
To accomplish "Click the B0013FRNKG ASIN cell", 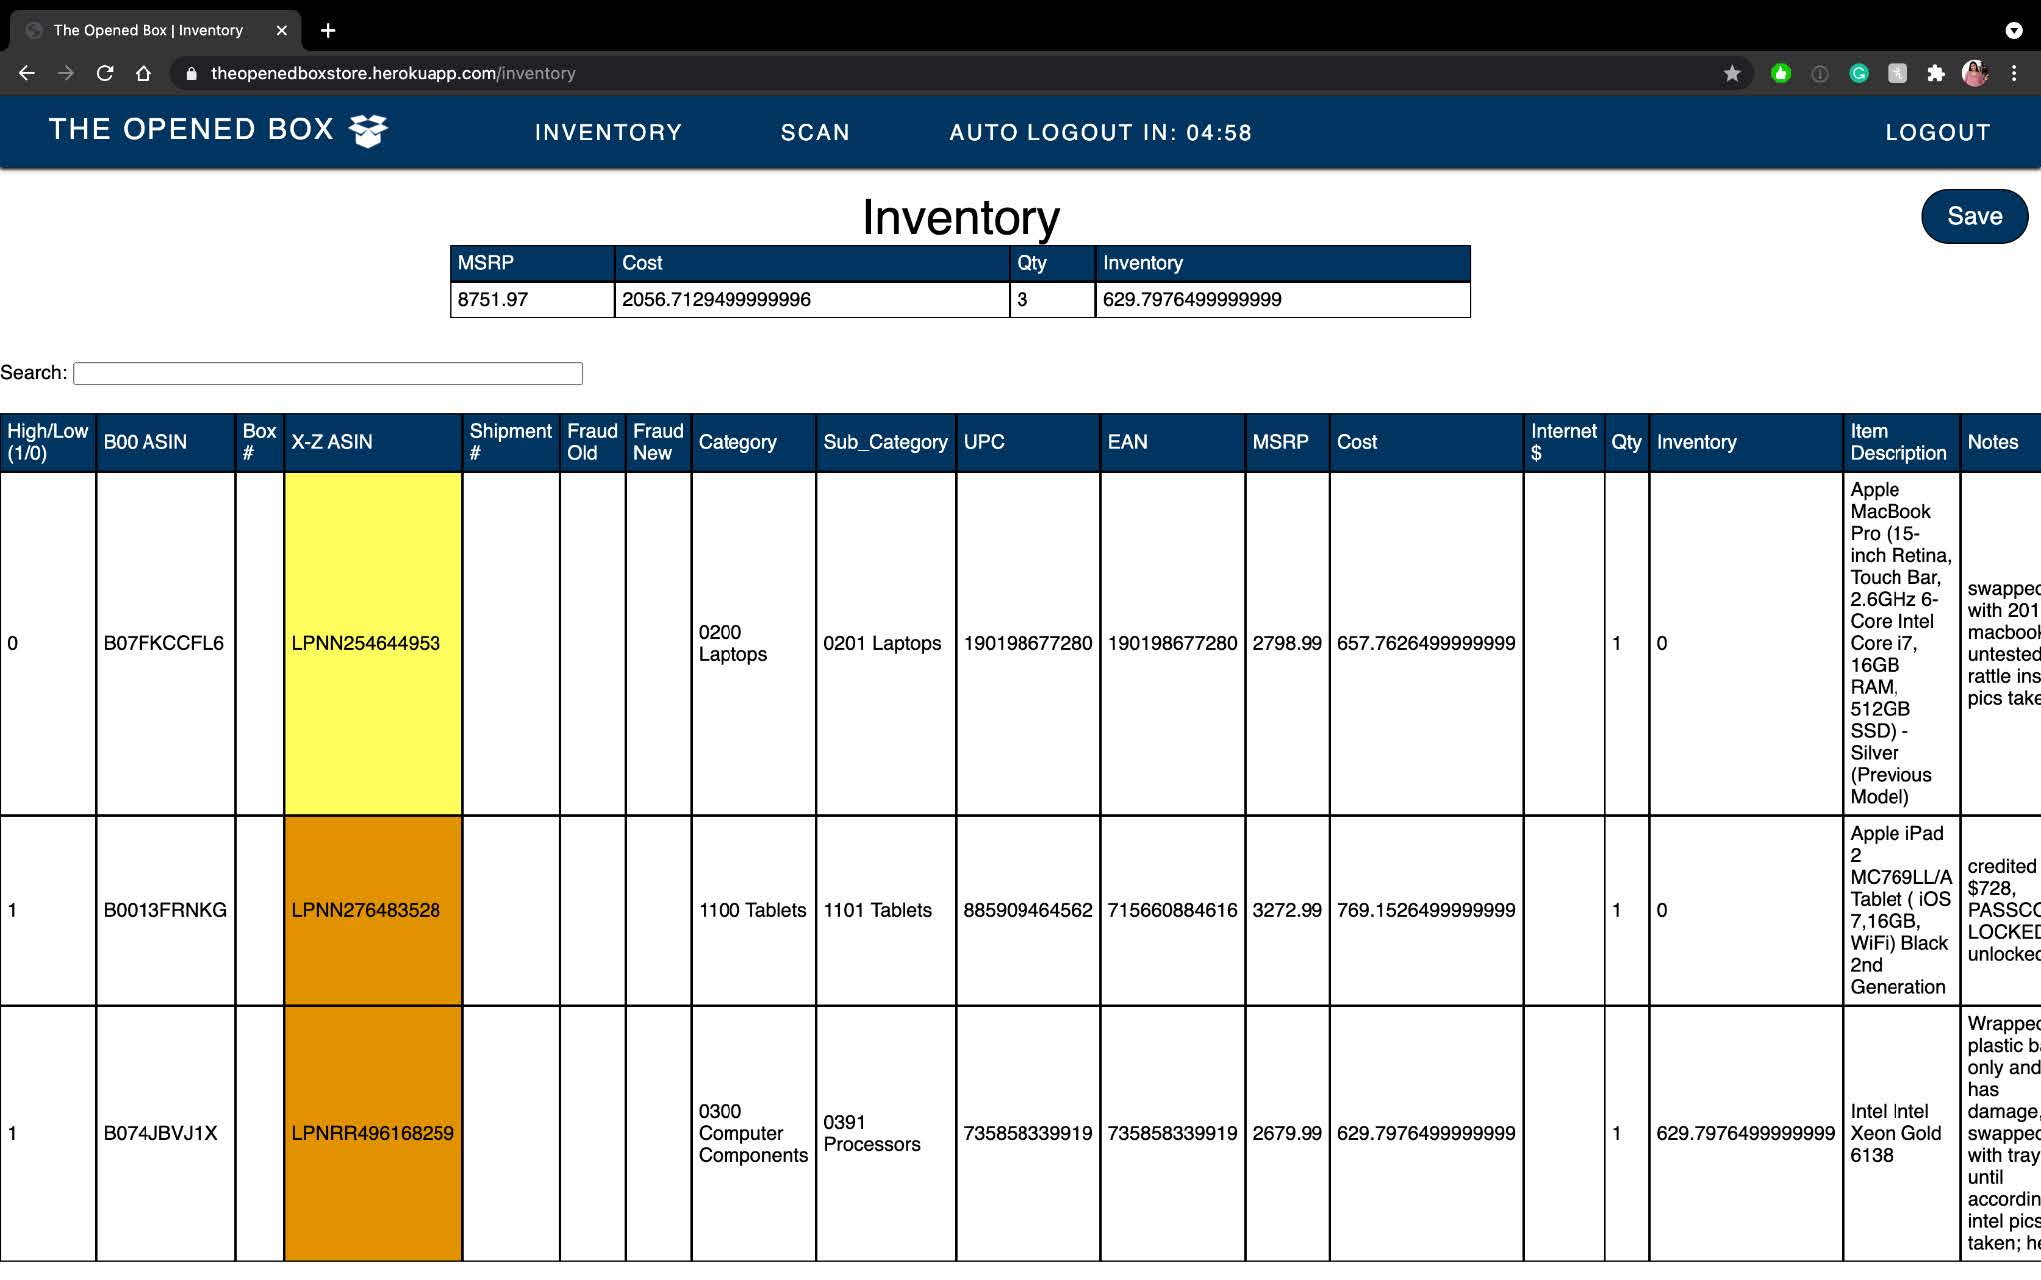I will (165, 910).
